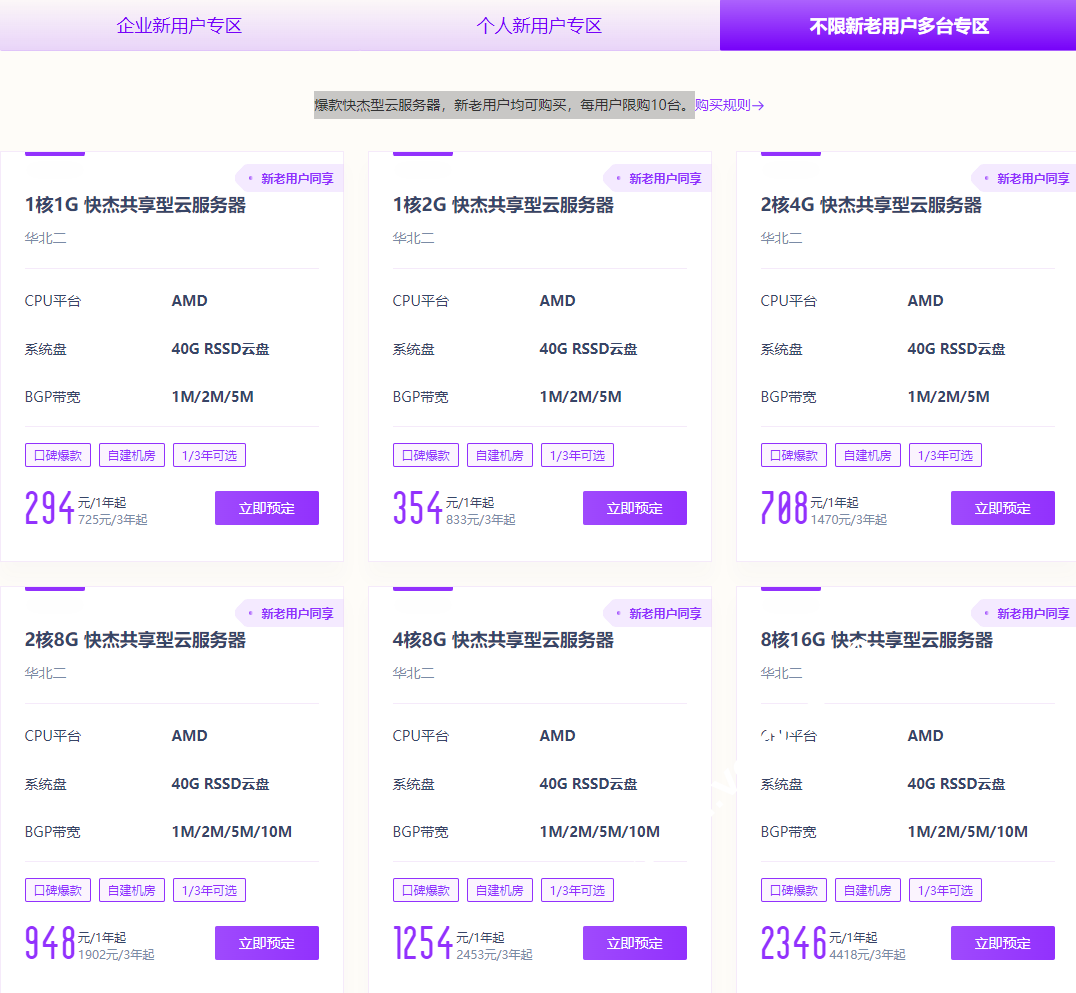Screen dimensions: 1076x993
Task: Click the 新老用户同享 badge on the 1核1G card
Action: coord(296,179)
